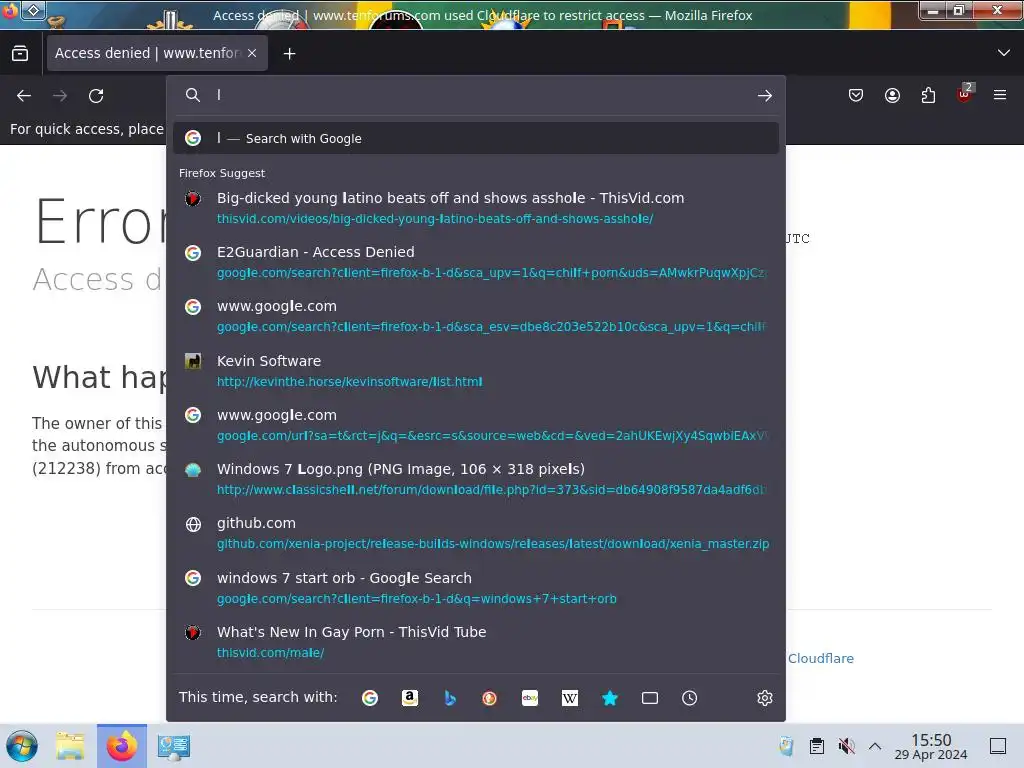The width and height of the screenshot is (1024, 768).
Task: Reload the current page
Action: pos(96,96)
